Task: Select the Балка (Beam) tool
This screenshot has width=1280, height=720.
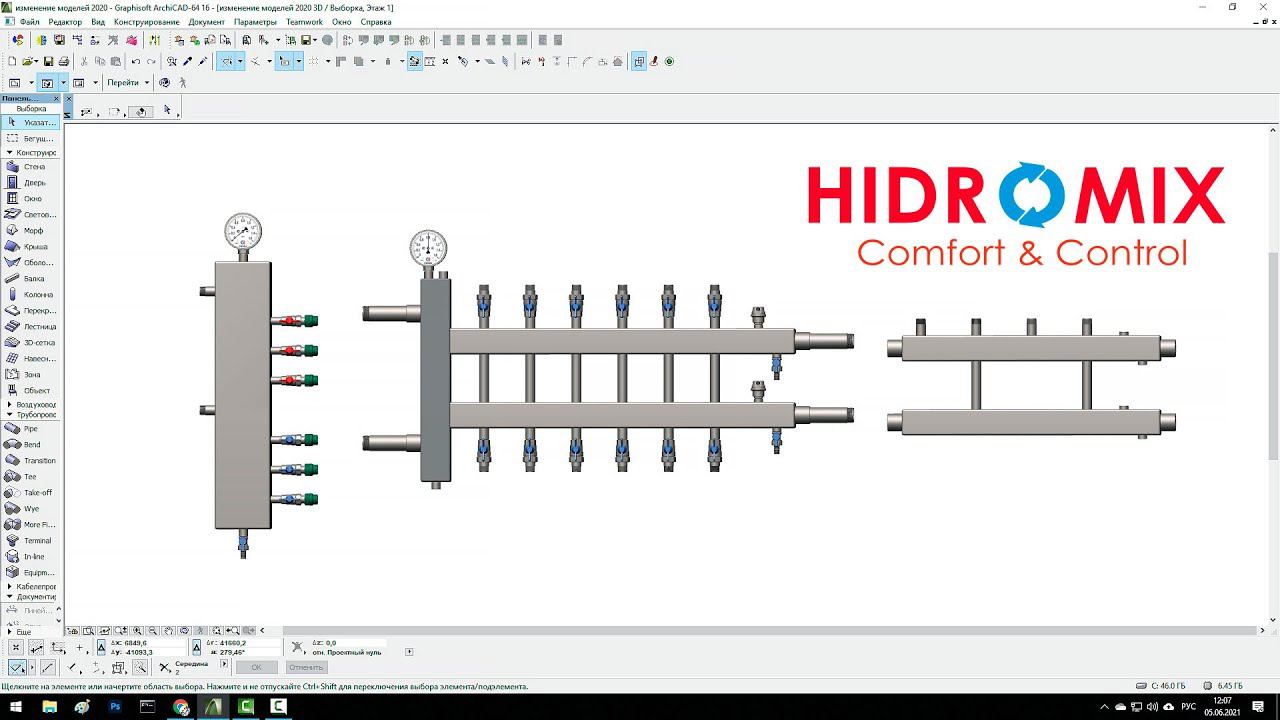Action: [x=30, y=279]
